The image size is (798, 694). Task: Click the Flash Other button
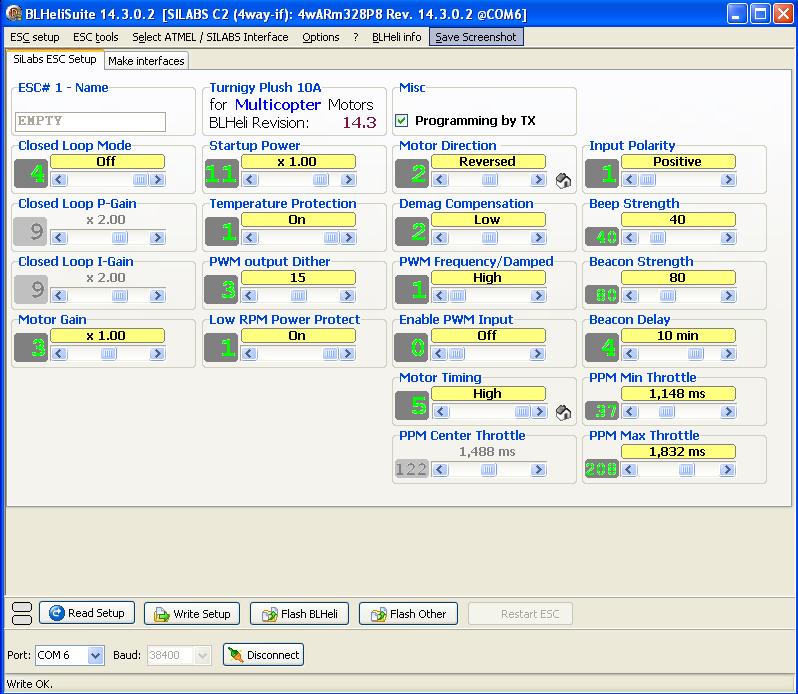[408, 614]
